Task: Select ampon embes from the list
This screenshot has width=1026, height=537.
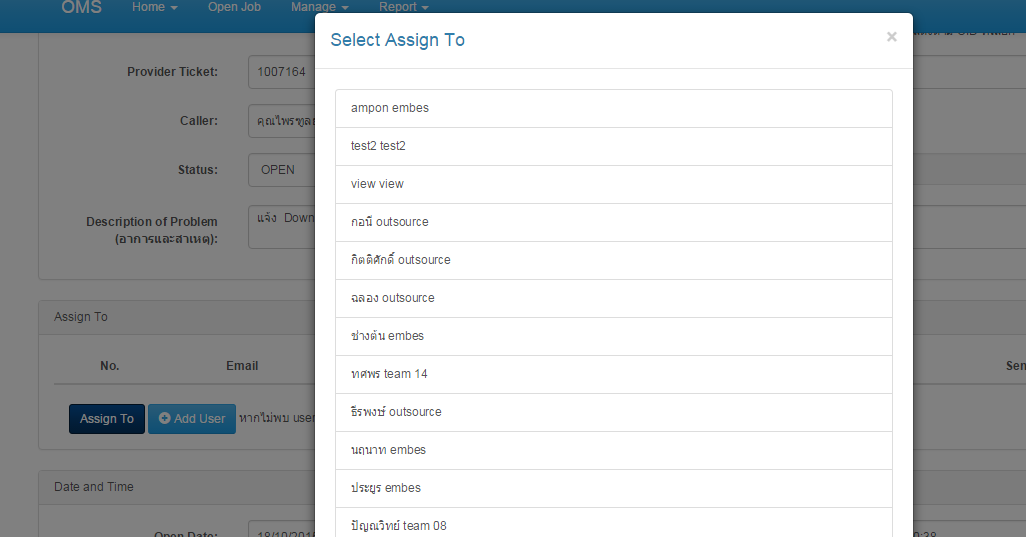Action: point(614,109)
